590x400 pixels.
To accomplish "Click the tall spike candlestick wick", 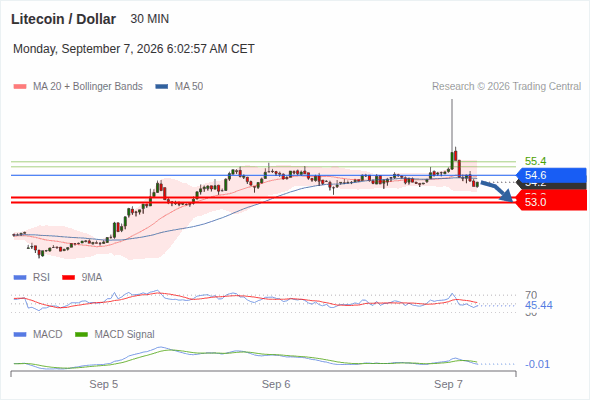I will click(452, 125).
